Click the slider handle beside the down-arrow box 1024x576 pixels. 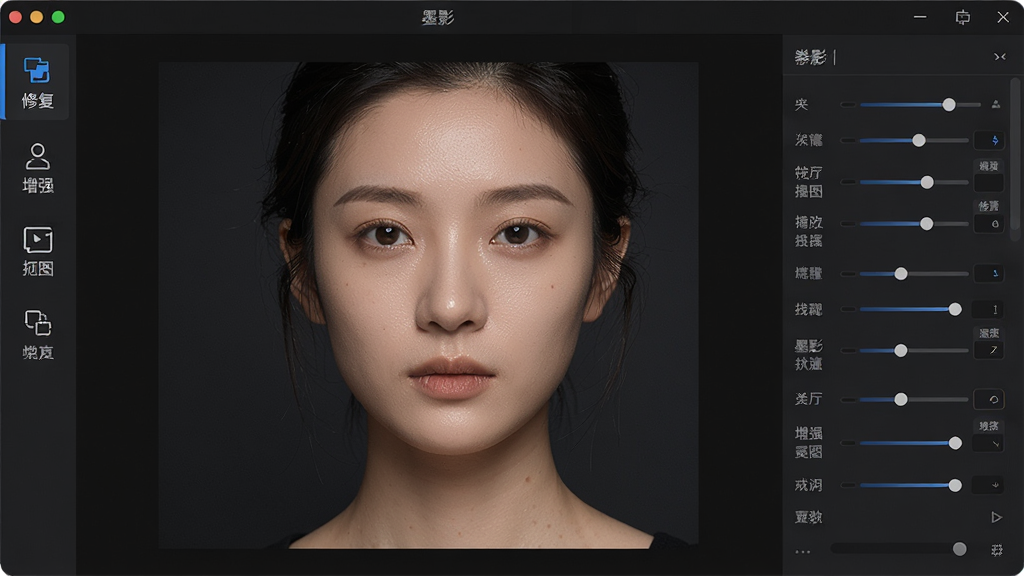[x=955, y=485]
